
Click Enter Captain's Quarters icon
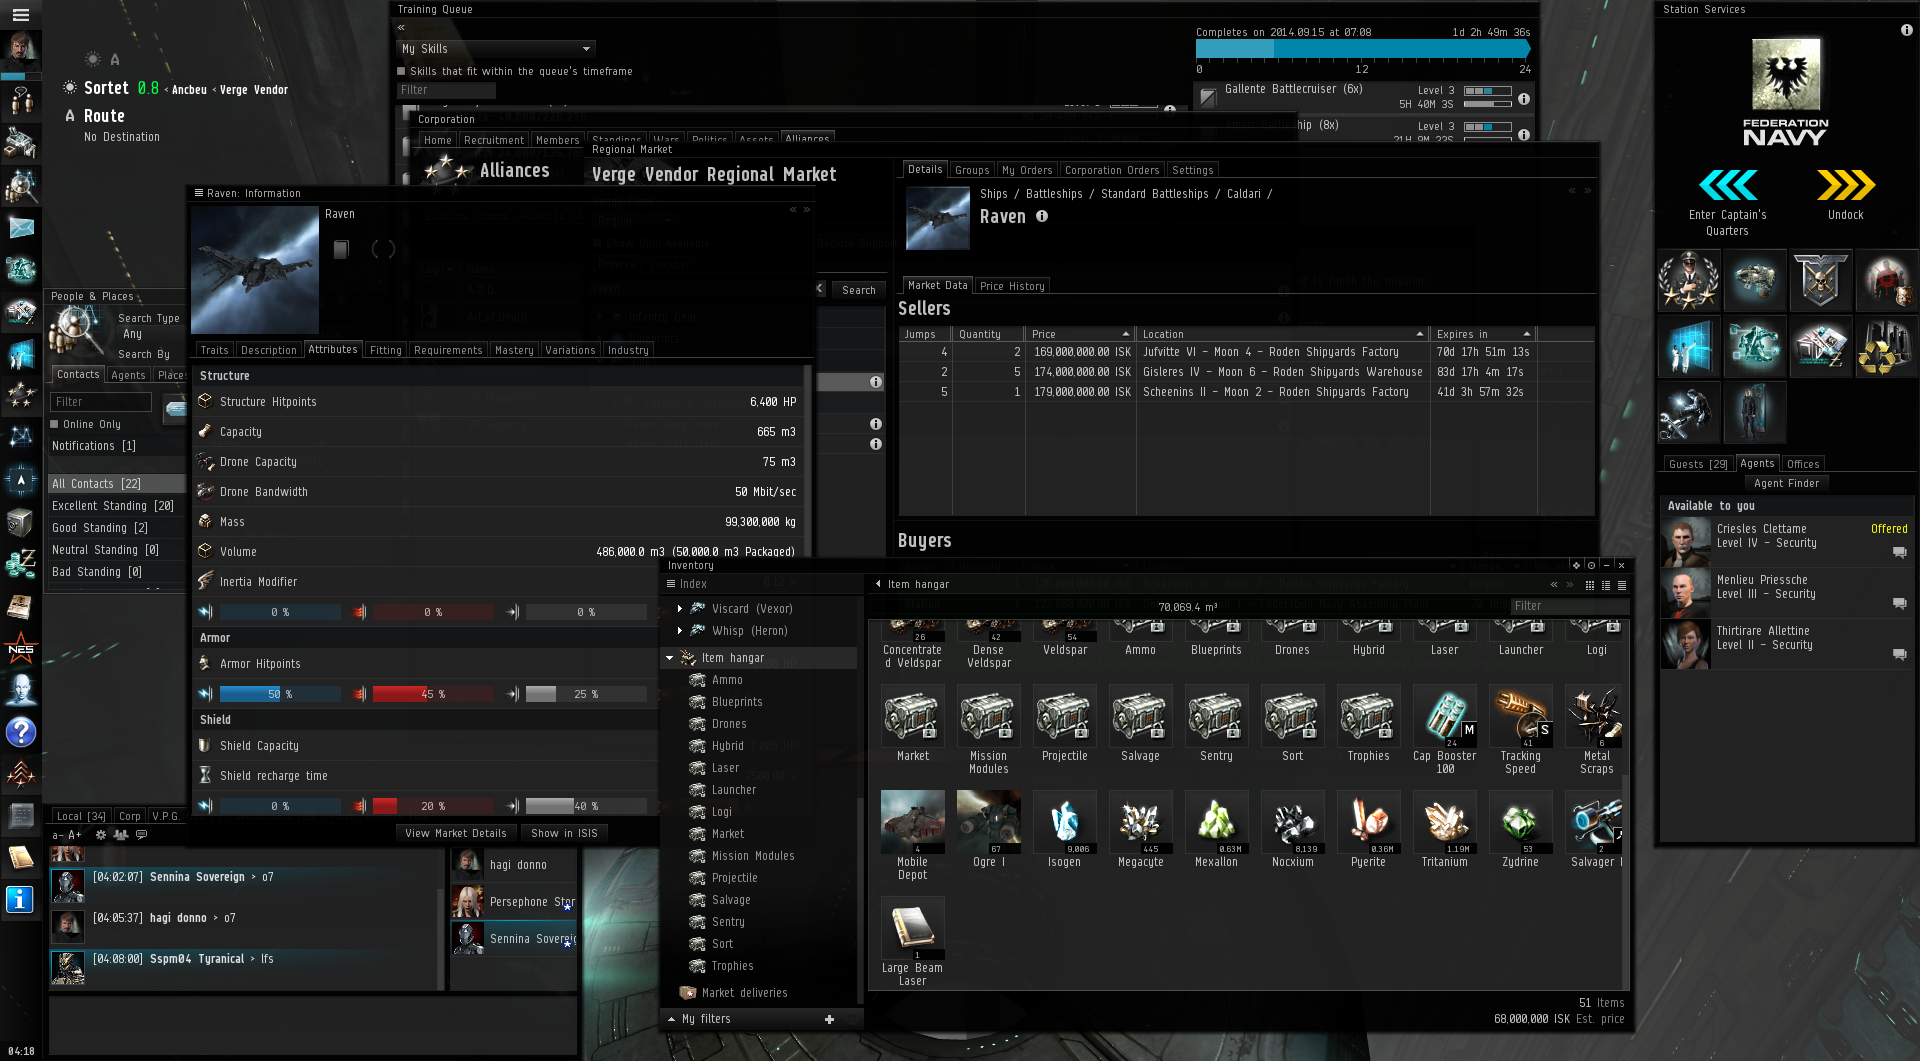pyautogui.click(x=1727, y=185)
